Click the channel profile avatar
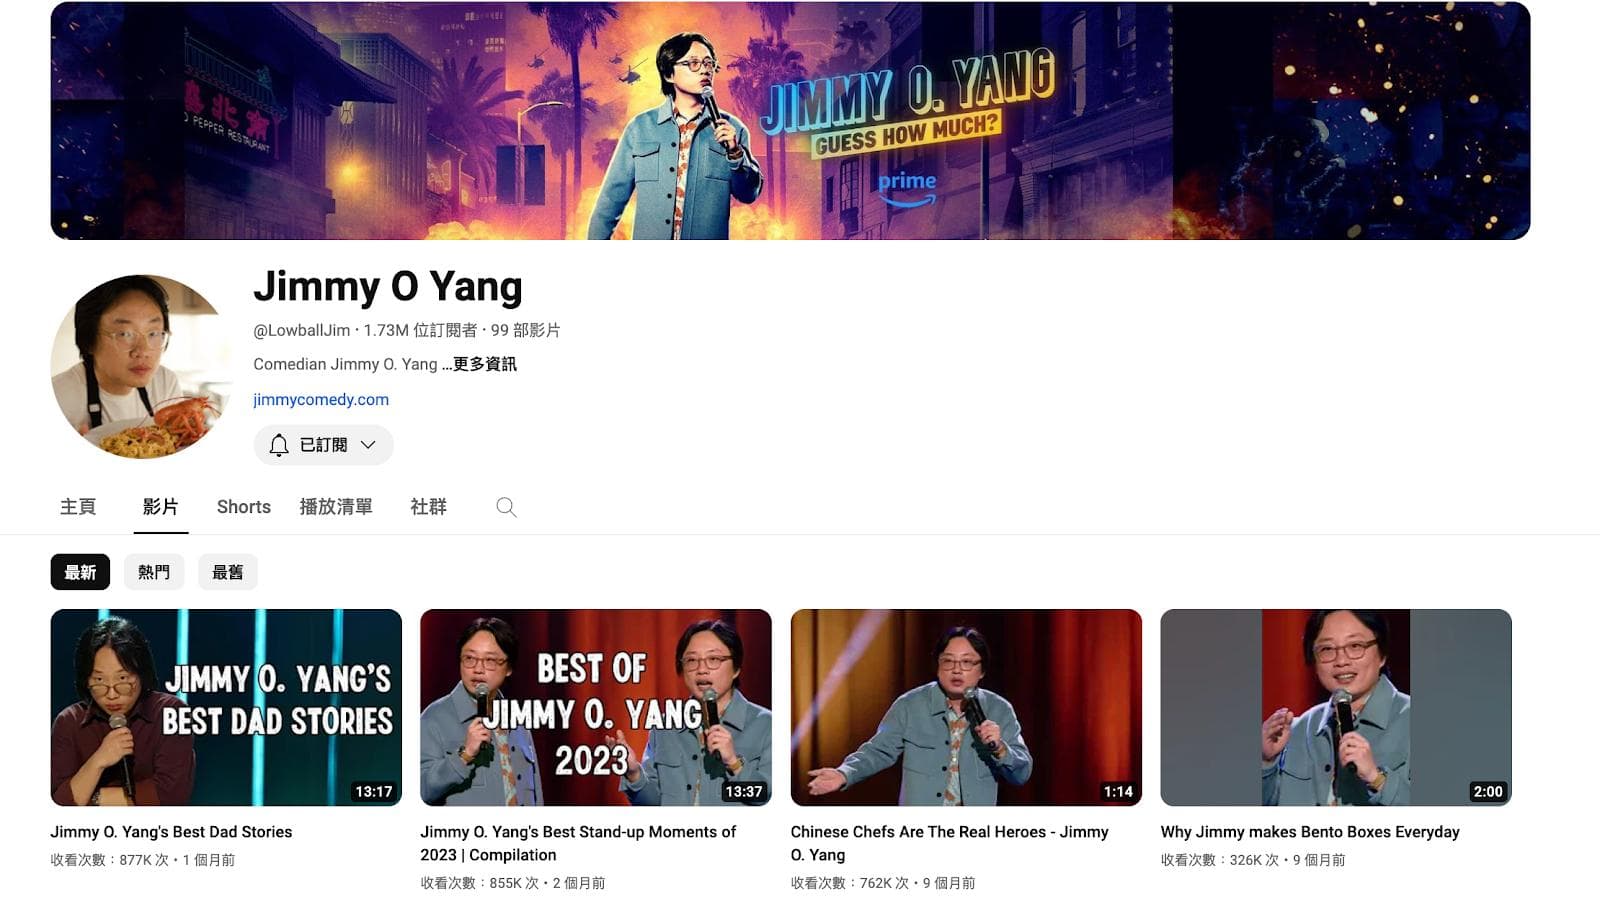Viewport: 1600px width, 911px height. pos(141,367)
